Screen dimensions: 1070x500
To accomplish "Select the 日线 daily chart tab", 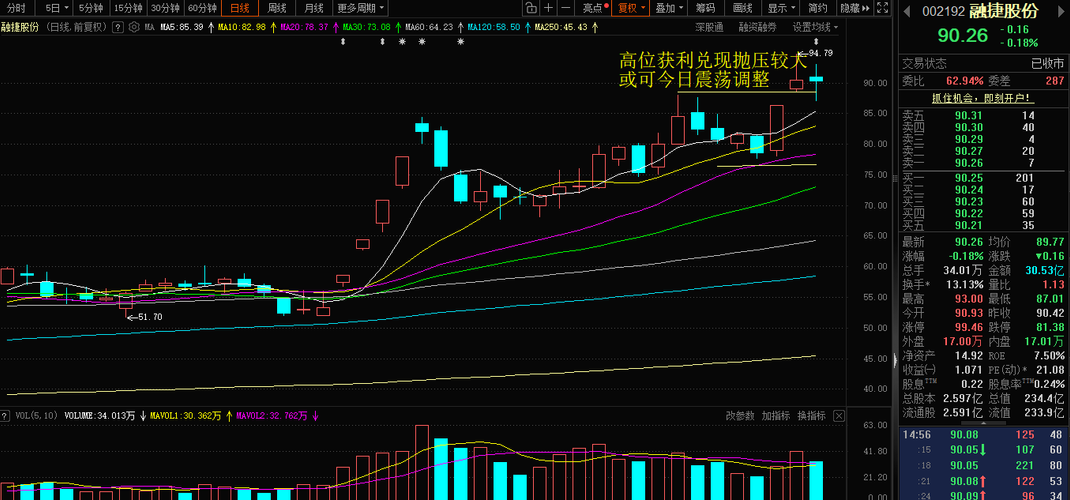I will click(x=240, y=8).
